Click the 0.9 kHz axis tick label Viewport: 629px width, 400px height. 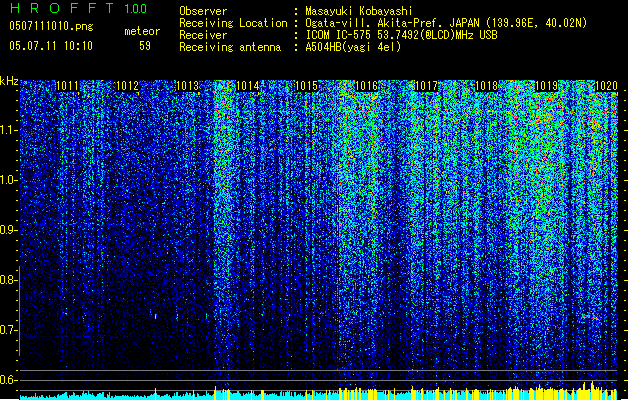tap(9, 230)
